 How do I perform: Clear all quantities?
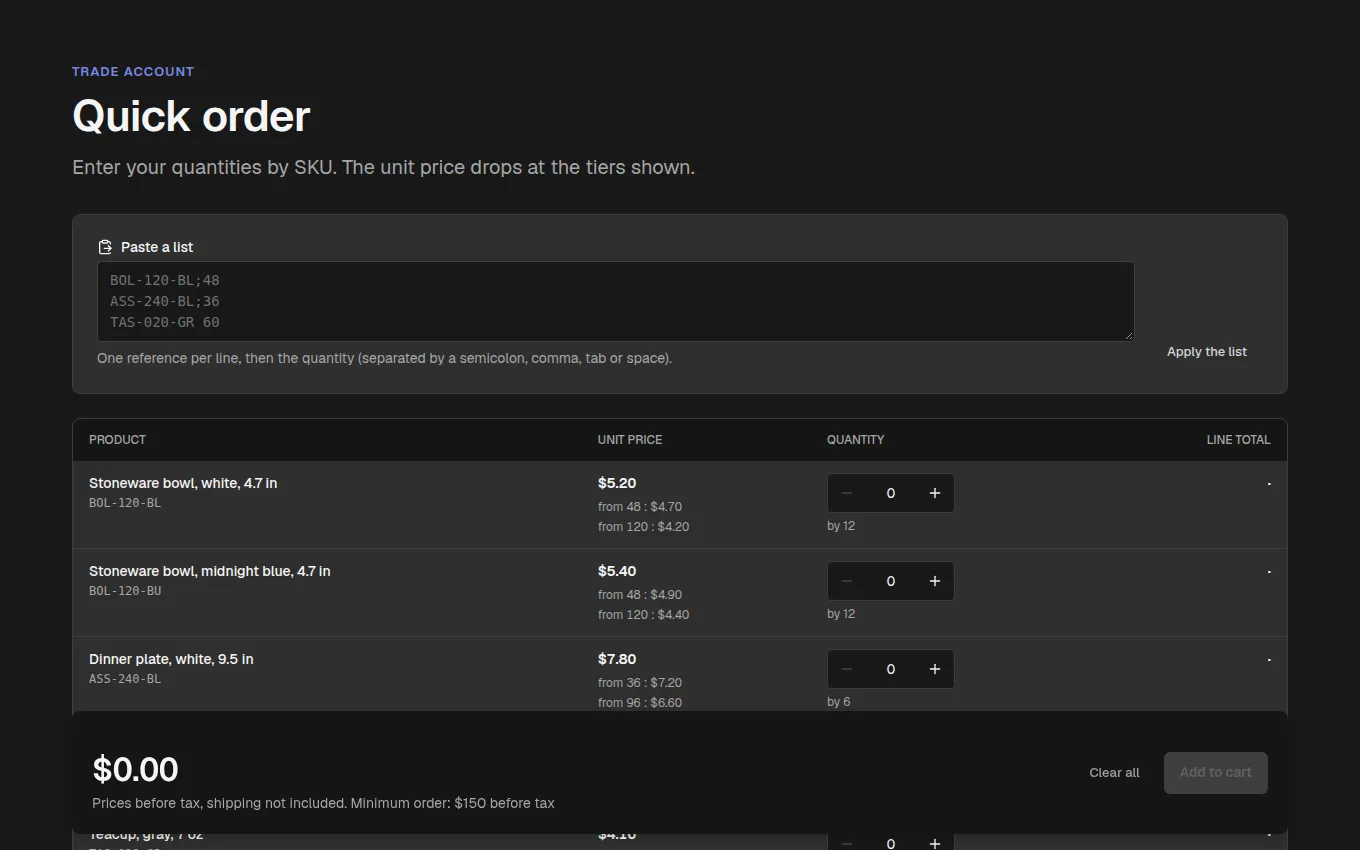(x=1114, y=773)
